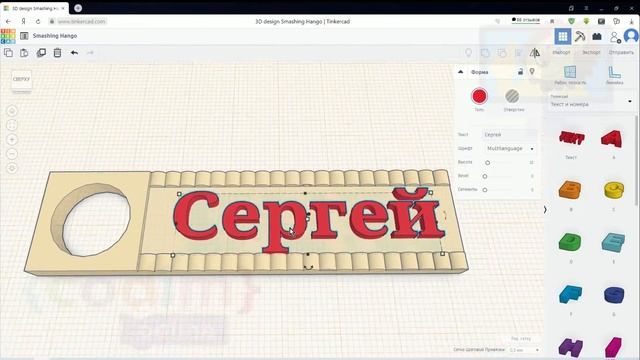Zoom out with the minus icon

click(12, 154)
